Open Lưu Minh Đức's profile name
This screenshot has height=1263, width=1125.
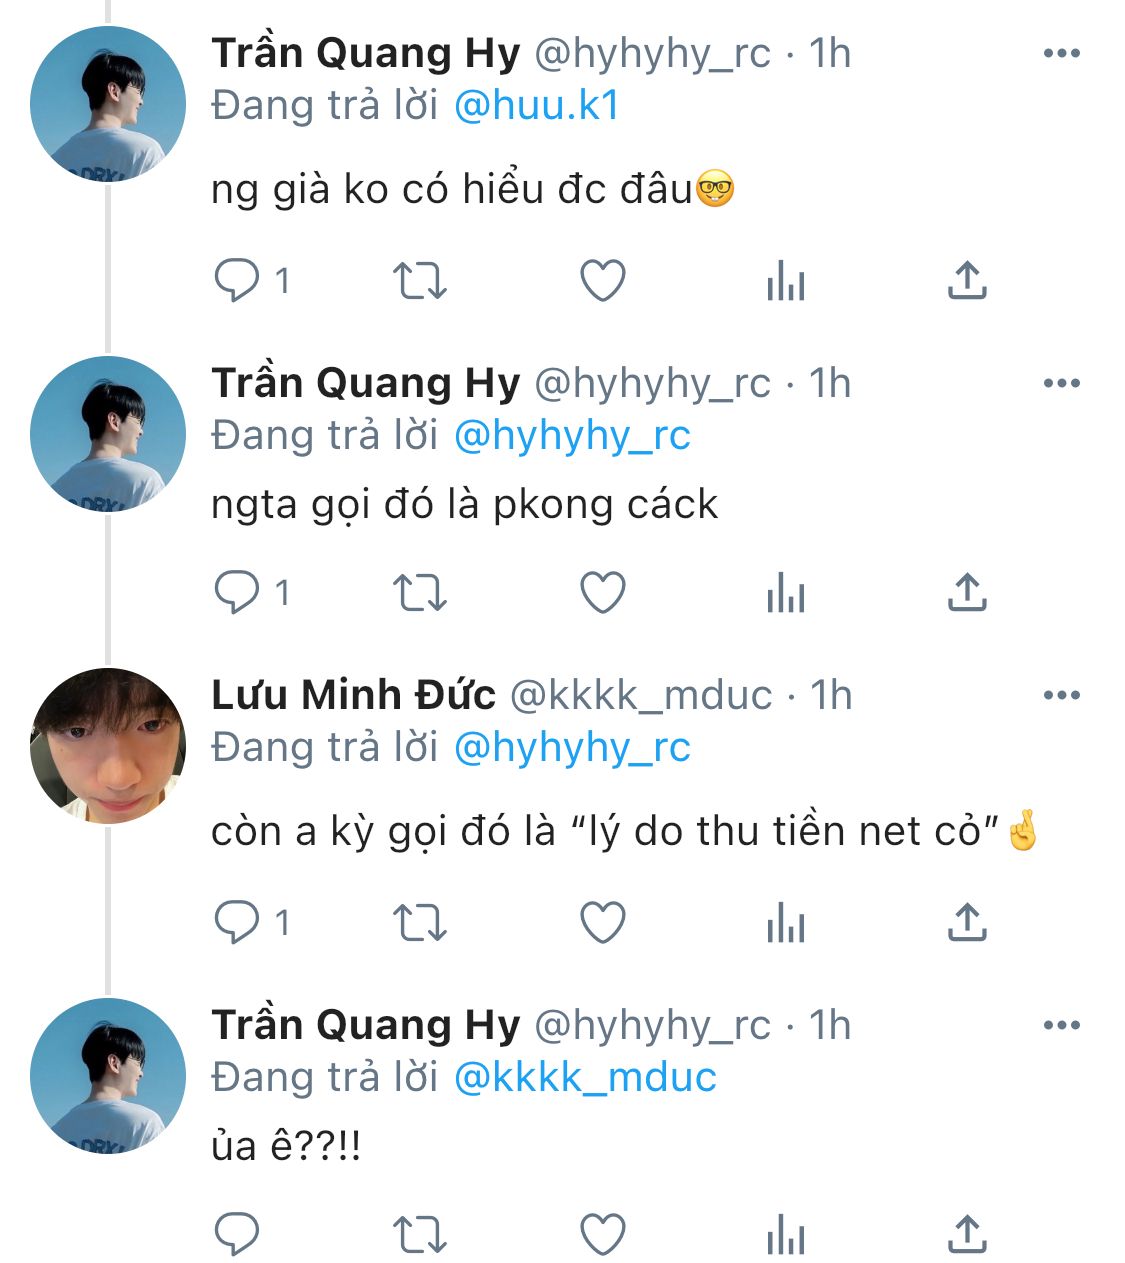click(x=353, y=695)
